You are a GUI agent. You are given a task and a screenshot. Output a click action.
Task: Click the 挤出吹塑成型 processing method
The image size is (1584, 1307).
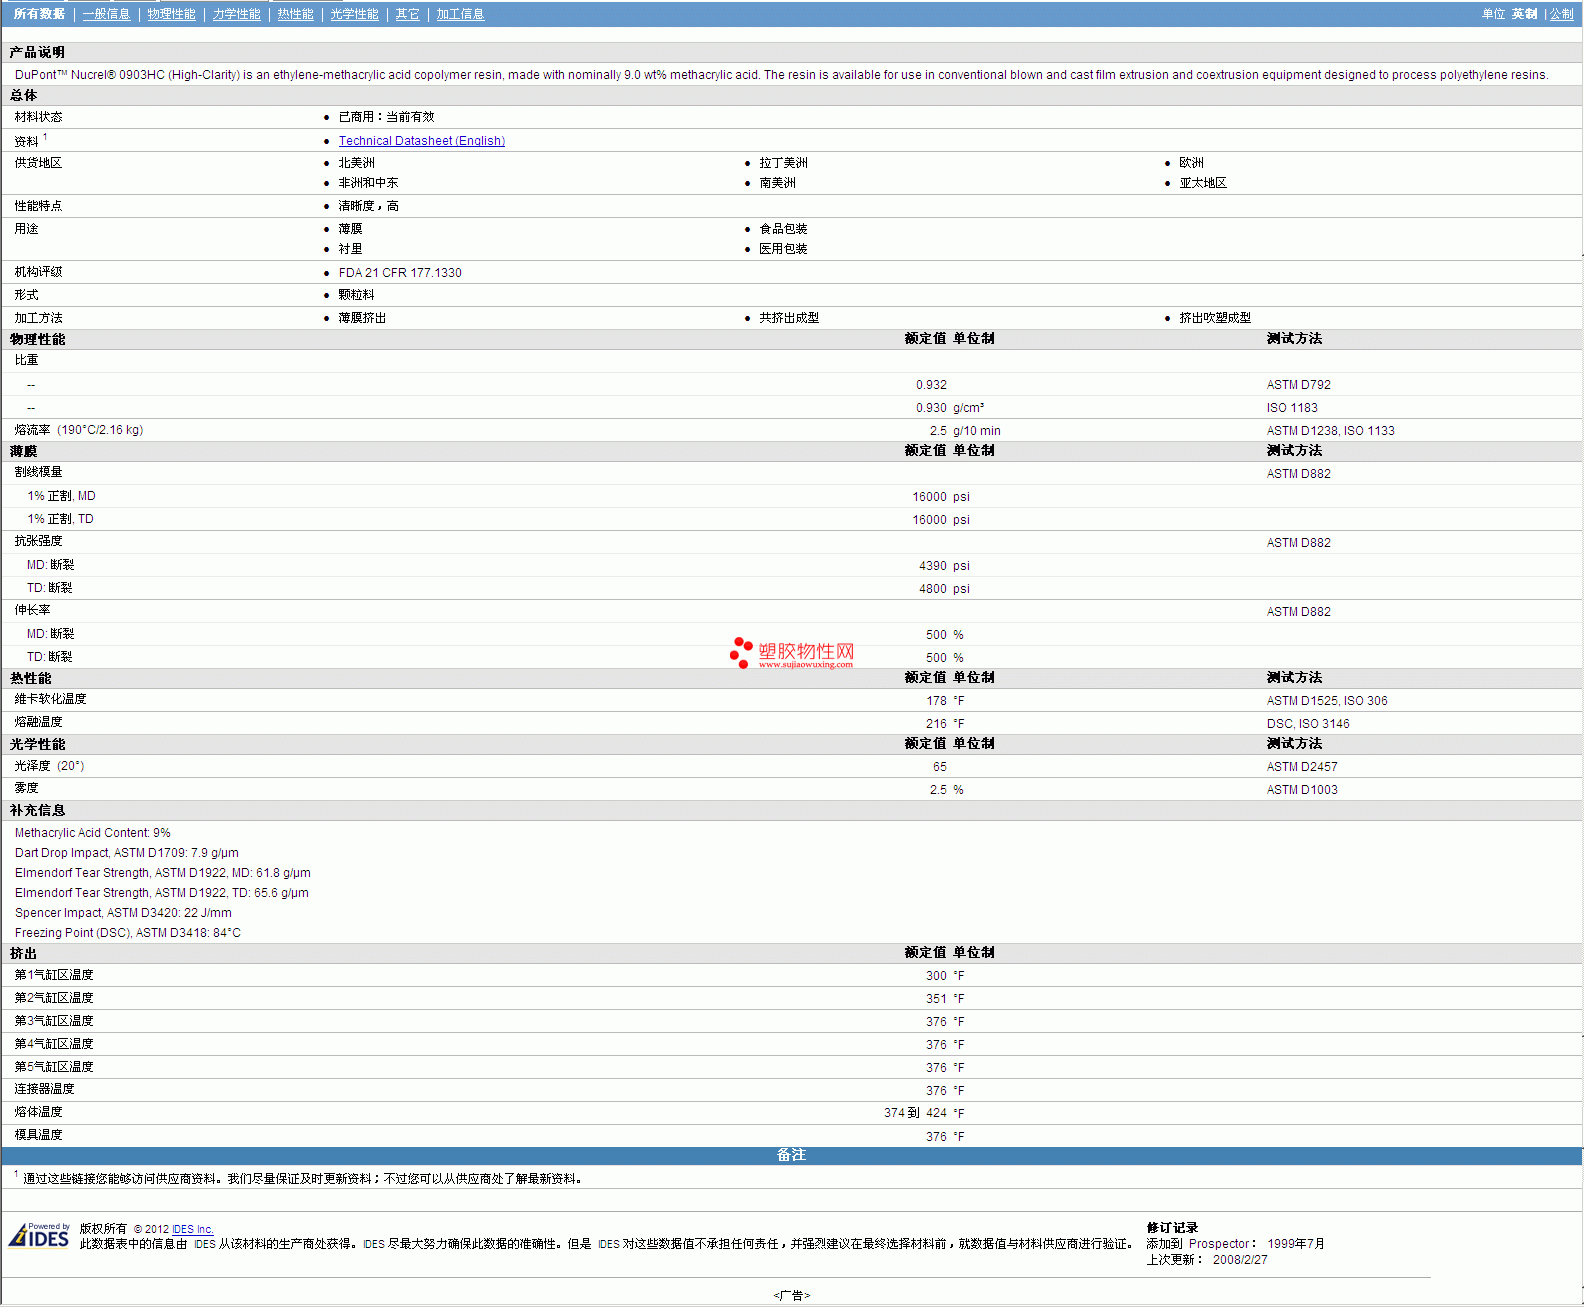(1215, 318)
